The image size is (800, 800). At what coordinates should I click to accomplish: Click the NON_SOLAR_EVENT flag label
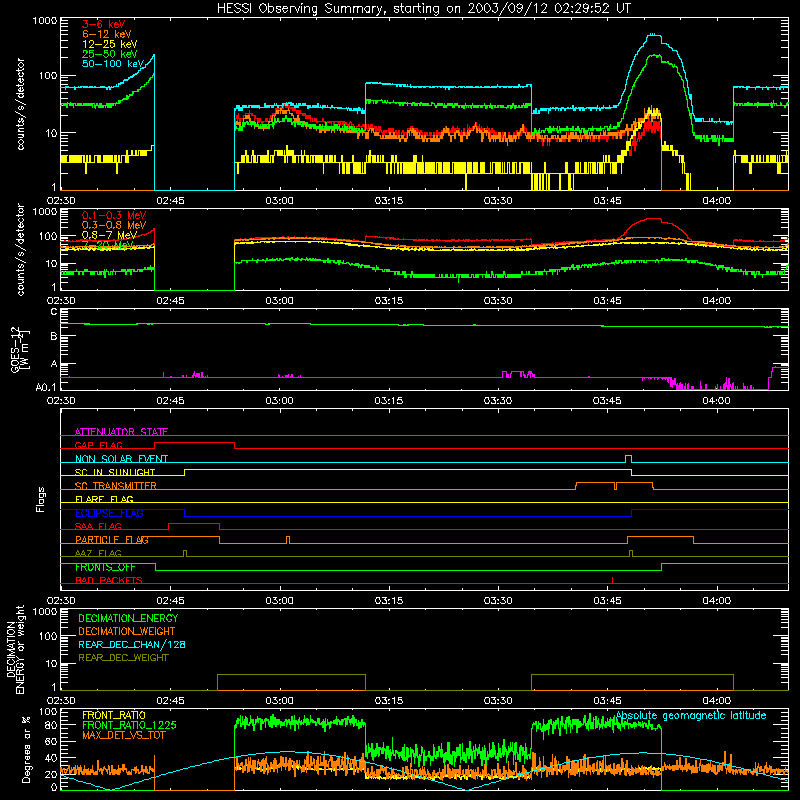[x=121, y=459]
